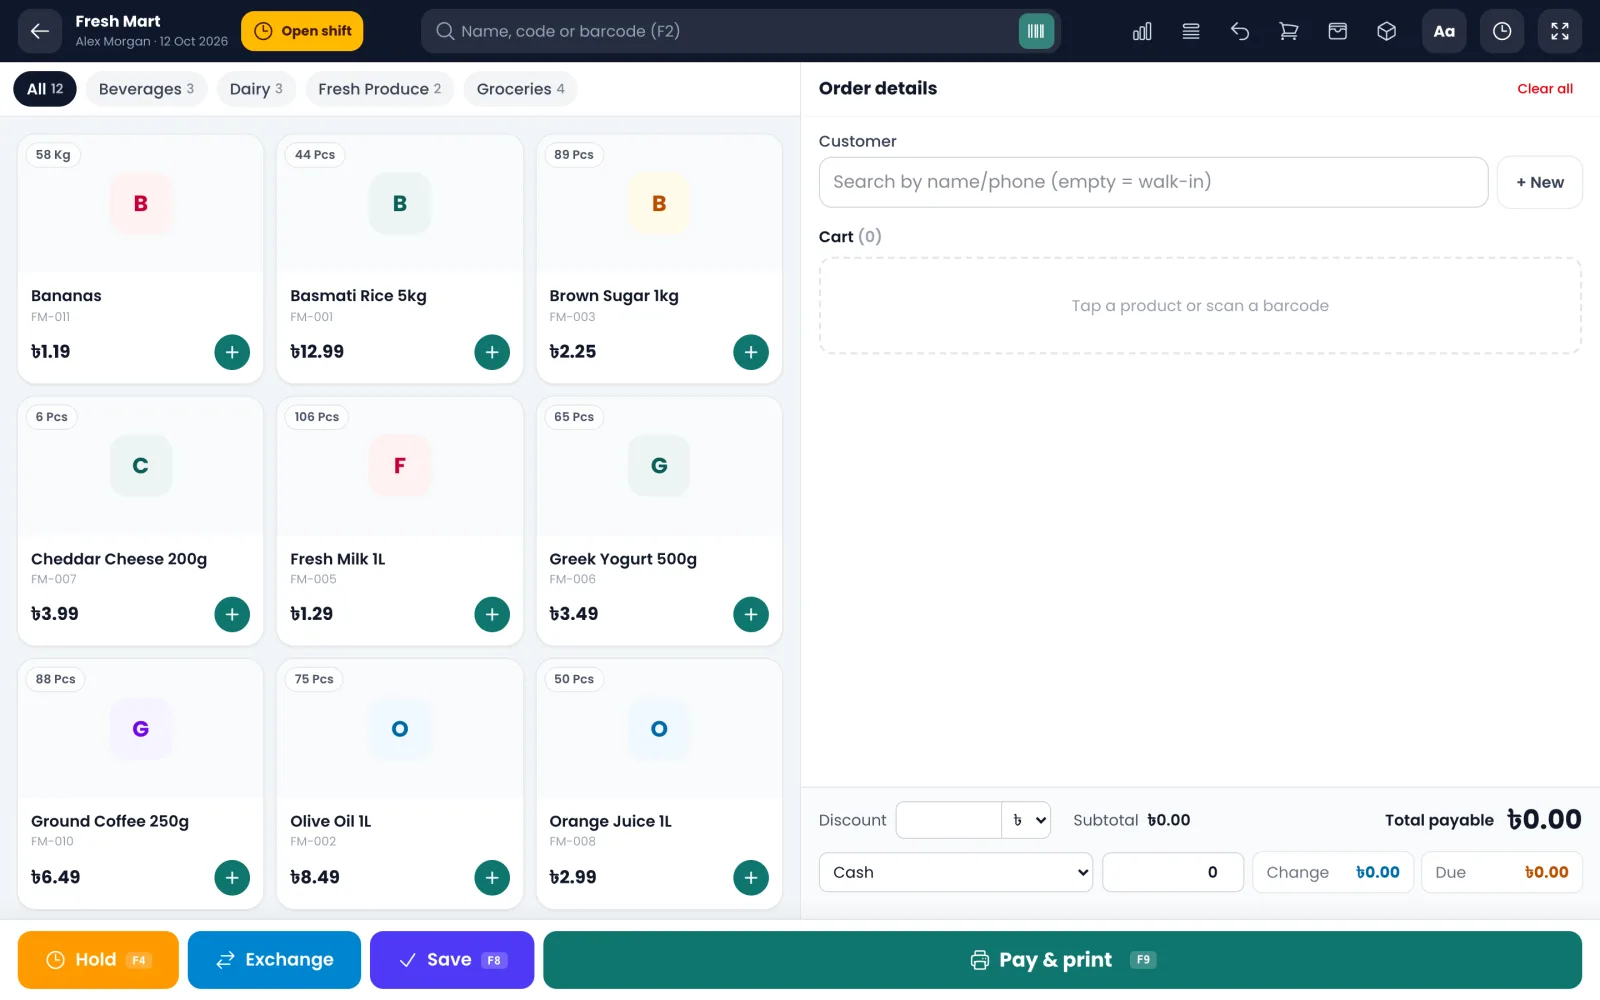This screenshot has height=1000, width=1600.
Task: Add Fresh Milk 1L using plus icon
Action: pos(492,614)
